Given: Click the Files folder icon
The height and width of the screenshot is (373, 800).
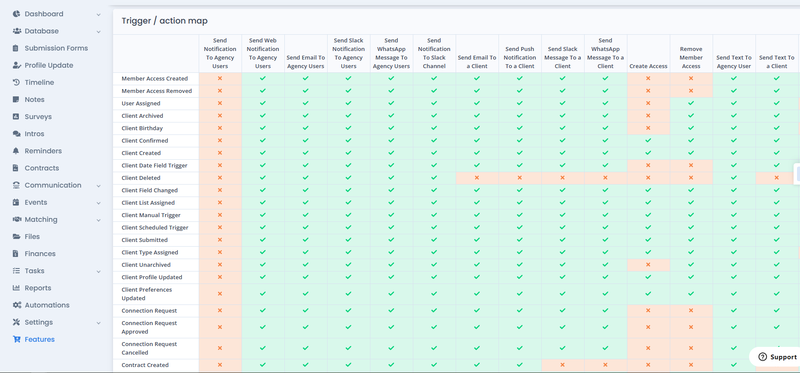Looking at the screenshot, I should [16, 237].
